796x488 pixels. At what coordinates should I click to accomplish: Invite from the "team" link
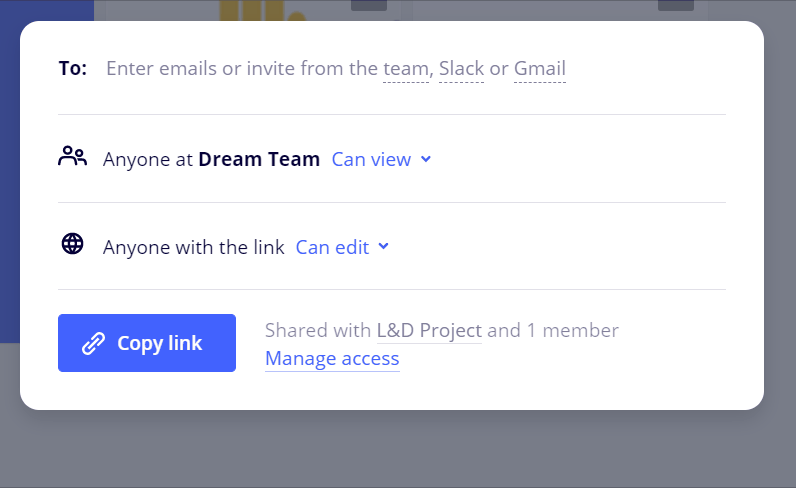pyautogui.click(x=405, y=69)
